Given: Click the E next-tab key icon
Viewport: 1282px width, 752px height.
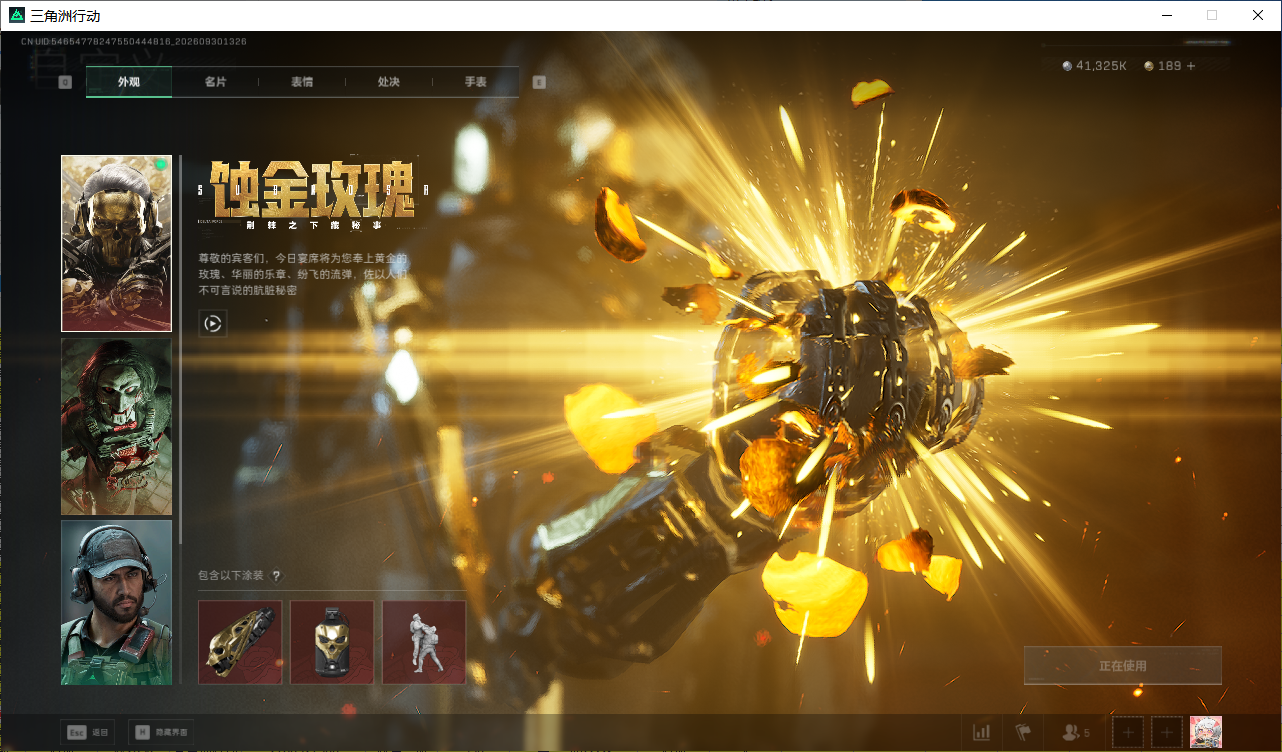Looking at the screenshot, I should [539, 82].
